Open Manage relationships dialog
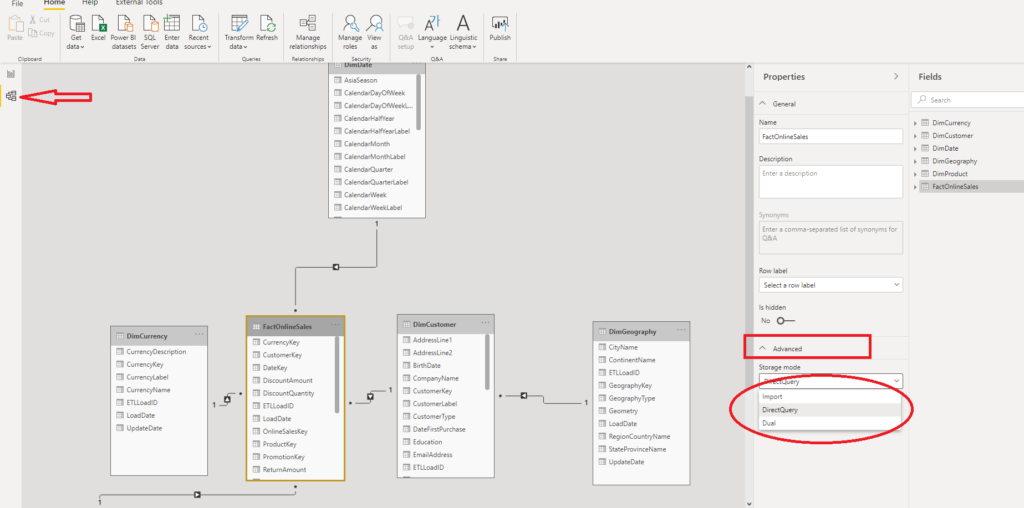This screenshot has height=508, width=1024. [x=308, y=33]
